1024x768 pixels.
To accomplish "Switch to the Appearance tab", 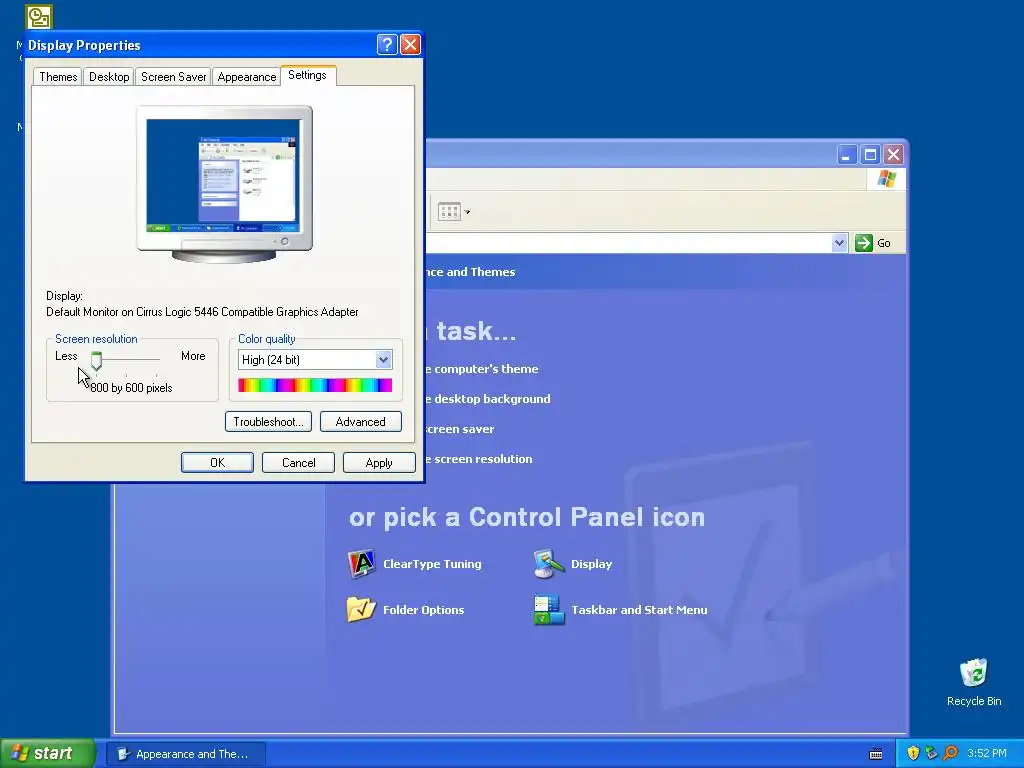I will coord(247,76).
